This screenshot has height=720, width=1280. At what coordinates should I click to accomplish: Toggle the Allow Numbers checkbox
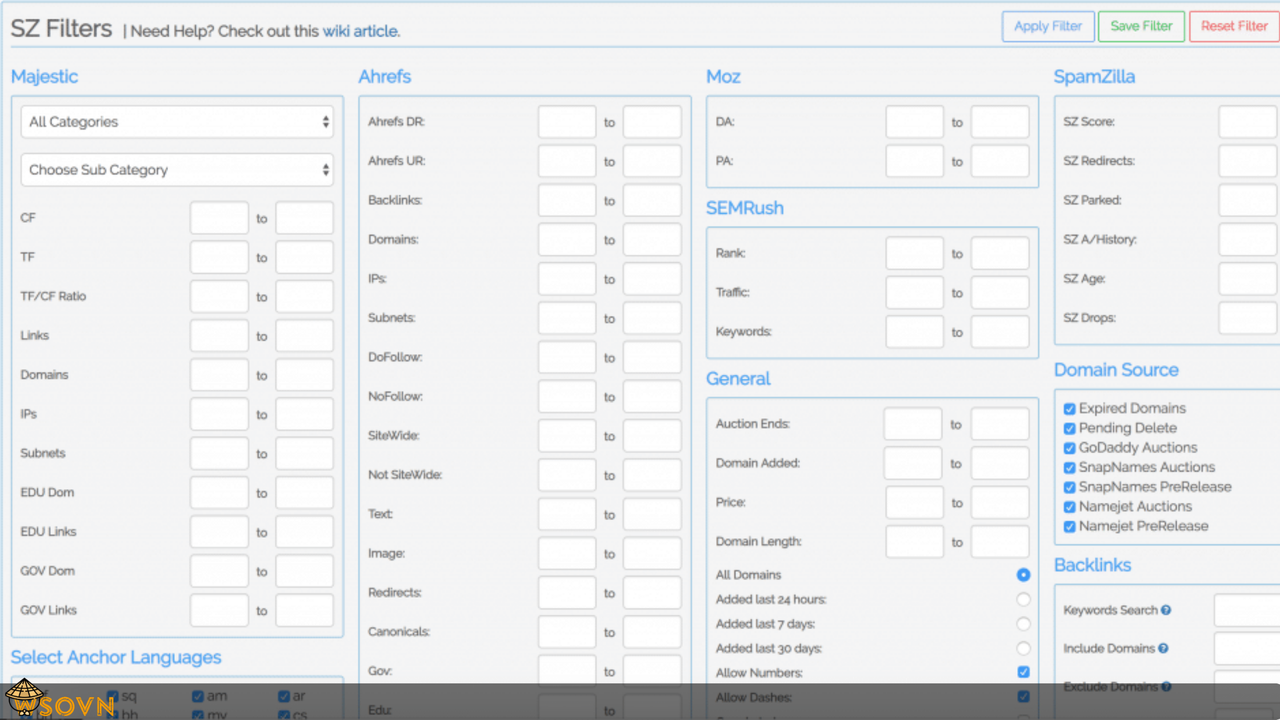pos(1023,673)
